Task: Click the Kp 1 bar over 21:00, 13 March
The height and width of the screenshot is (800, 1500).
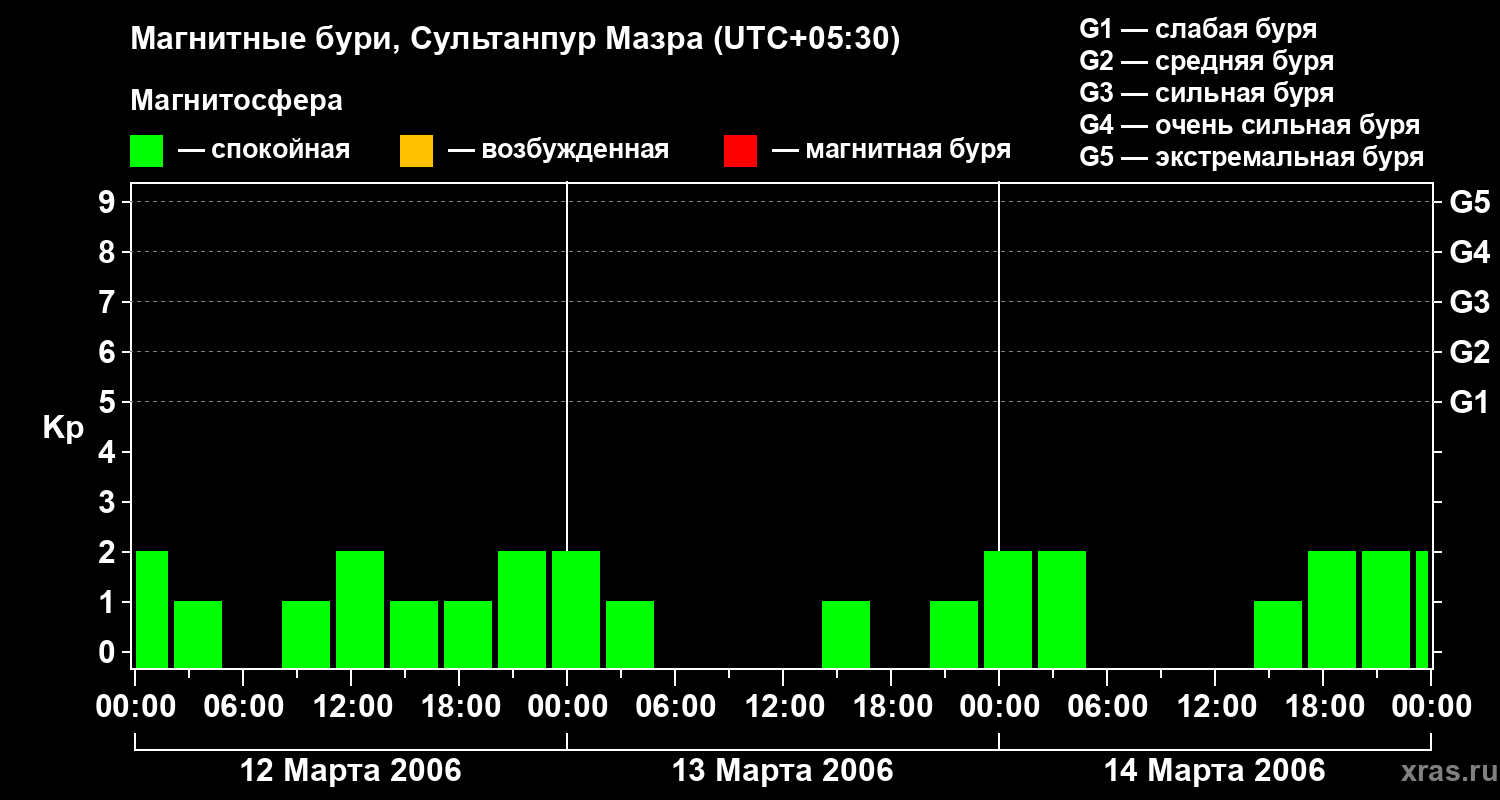Action: 954,634
